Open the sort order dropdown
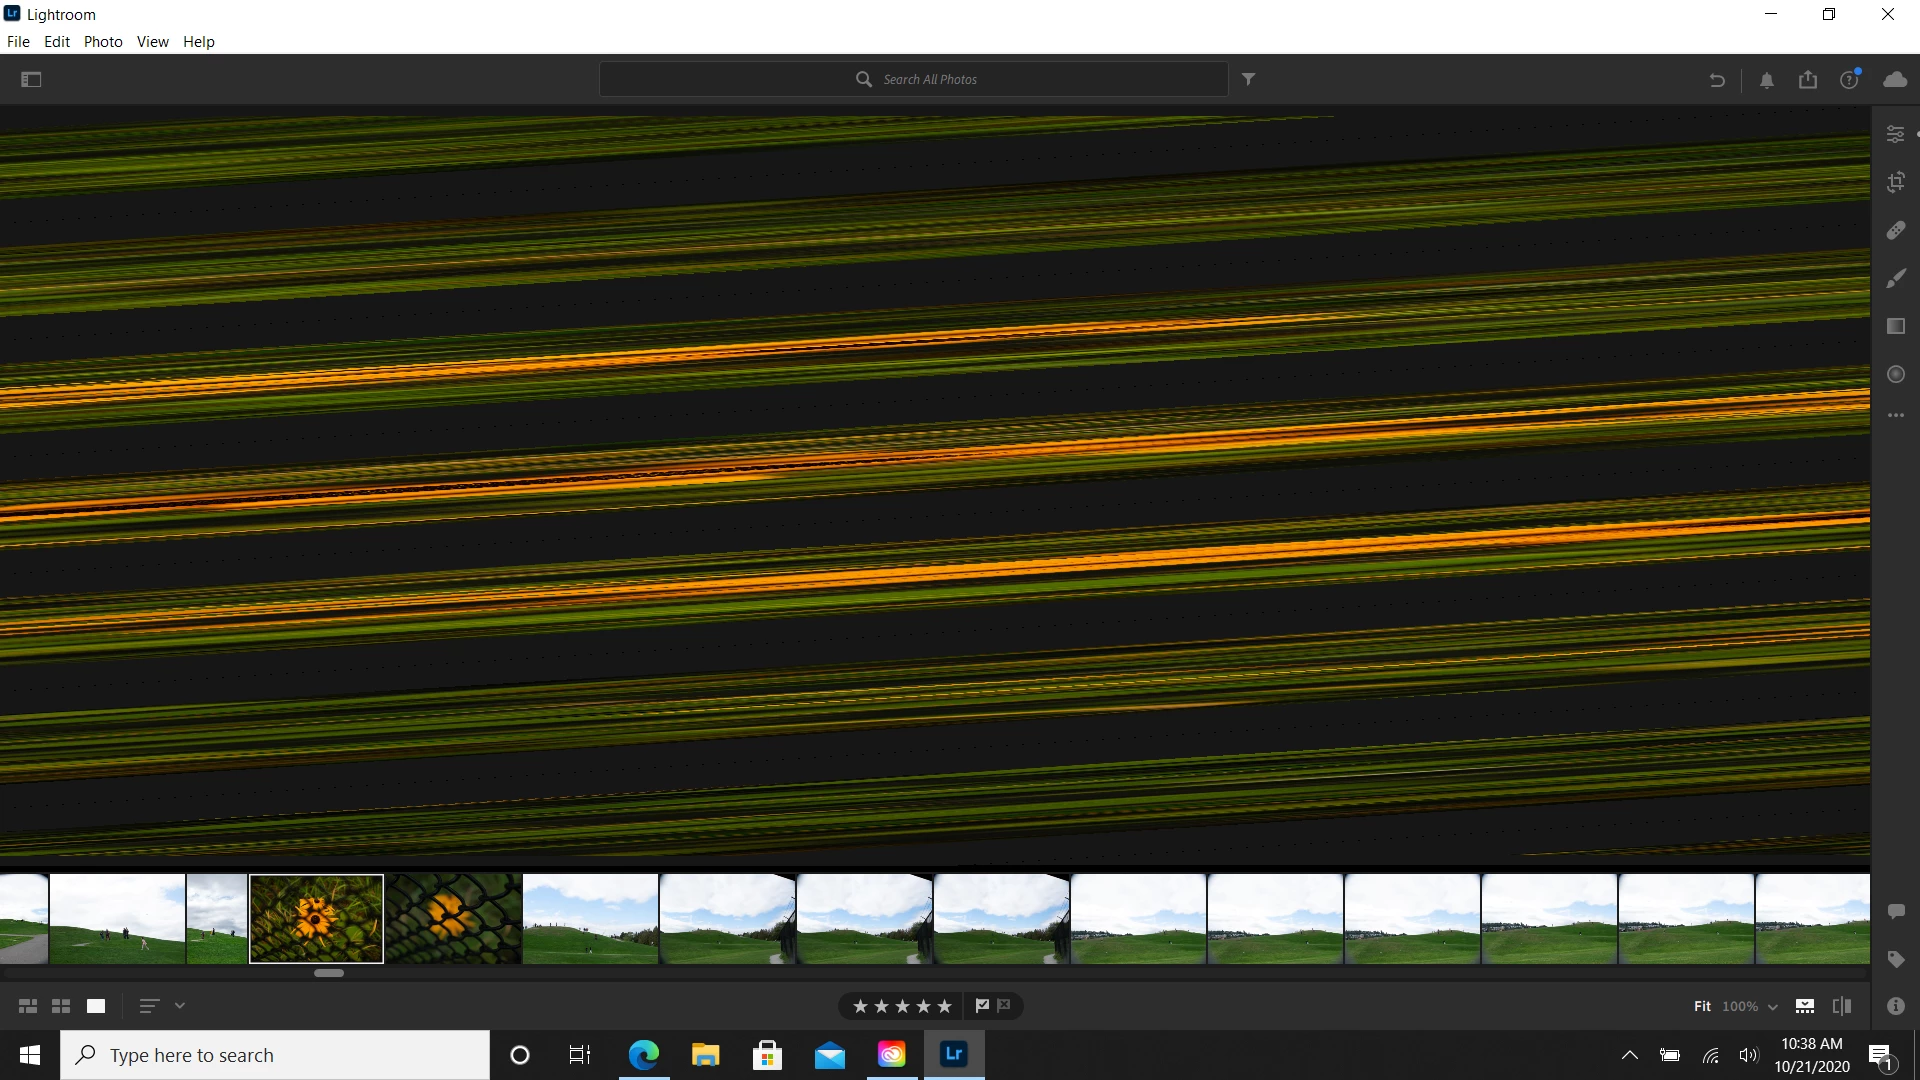This screenshot has width=1920, height=1080. 180,1006
